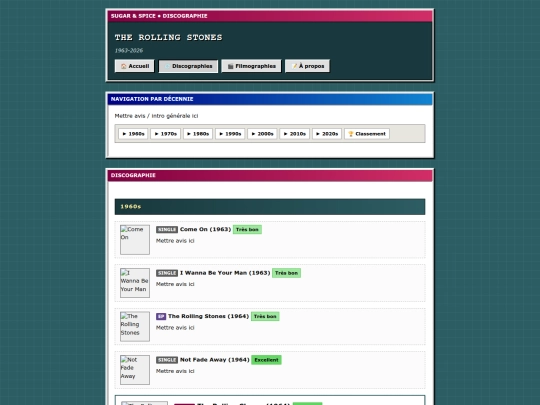Select The Rolling Stones (1964) EP title
540x405 pixels.
click(208, 316)
